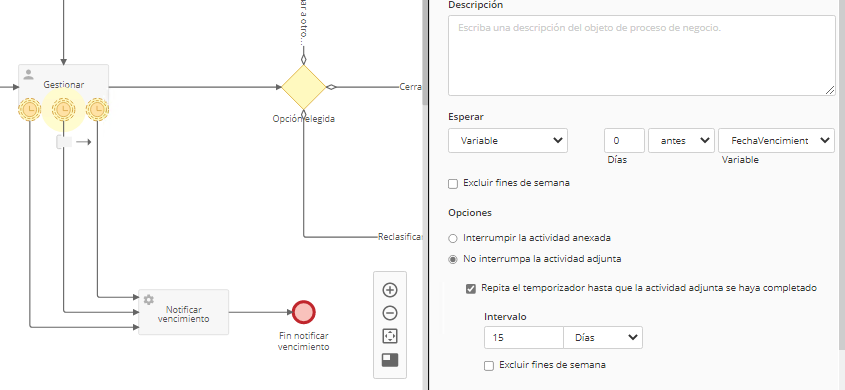The image size is (845, 390).
Task: Select the Opción elegida gateway diamond
Action: coord(304,87)
